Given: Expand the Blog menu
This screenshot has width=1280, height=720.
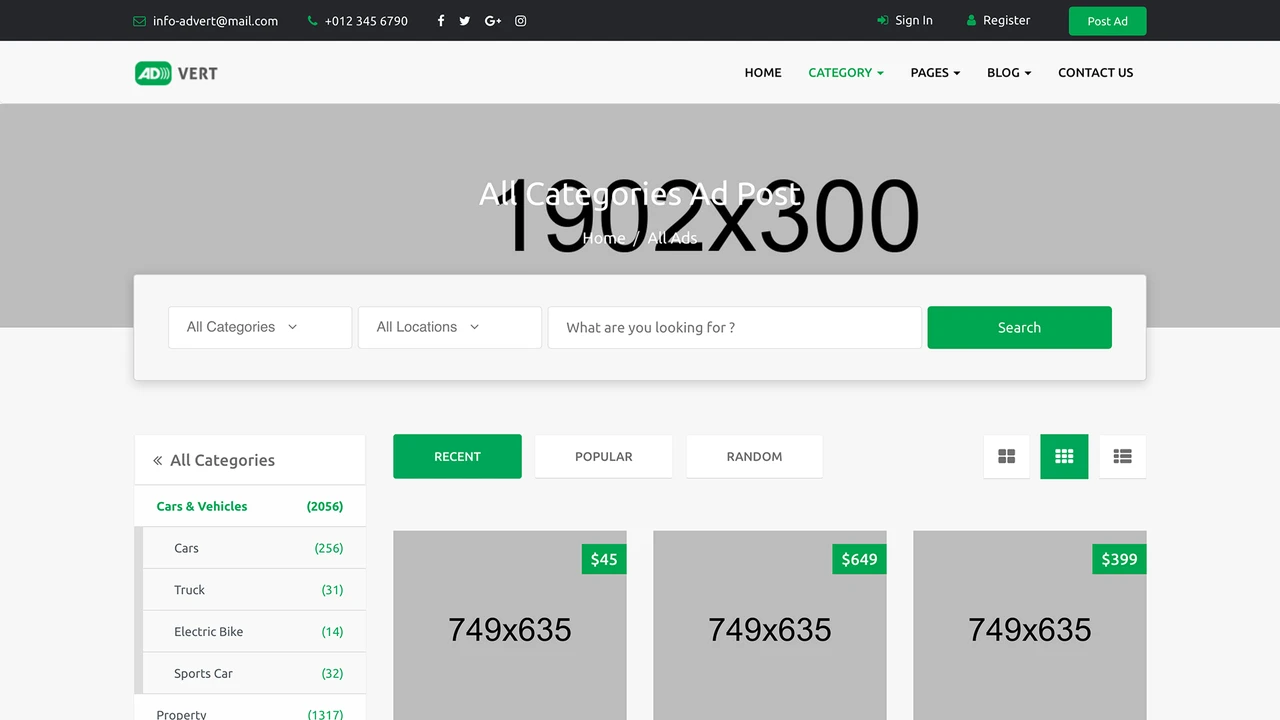Looking at the screenshot, I should pyautogui.click(x=1009, y=73).
